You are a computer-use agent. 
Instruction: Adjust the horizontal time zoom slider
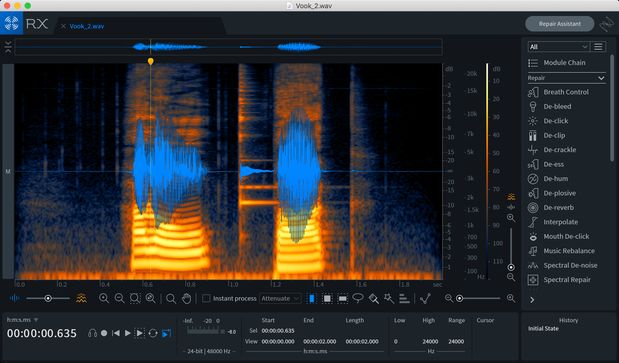(479, 298)
